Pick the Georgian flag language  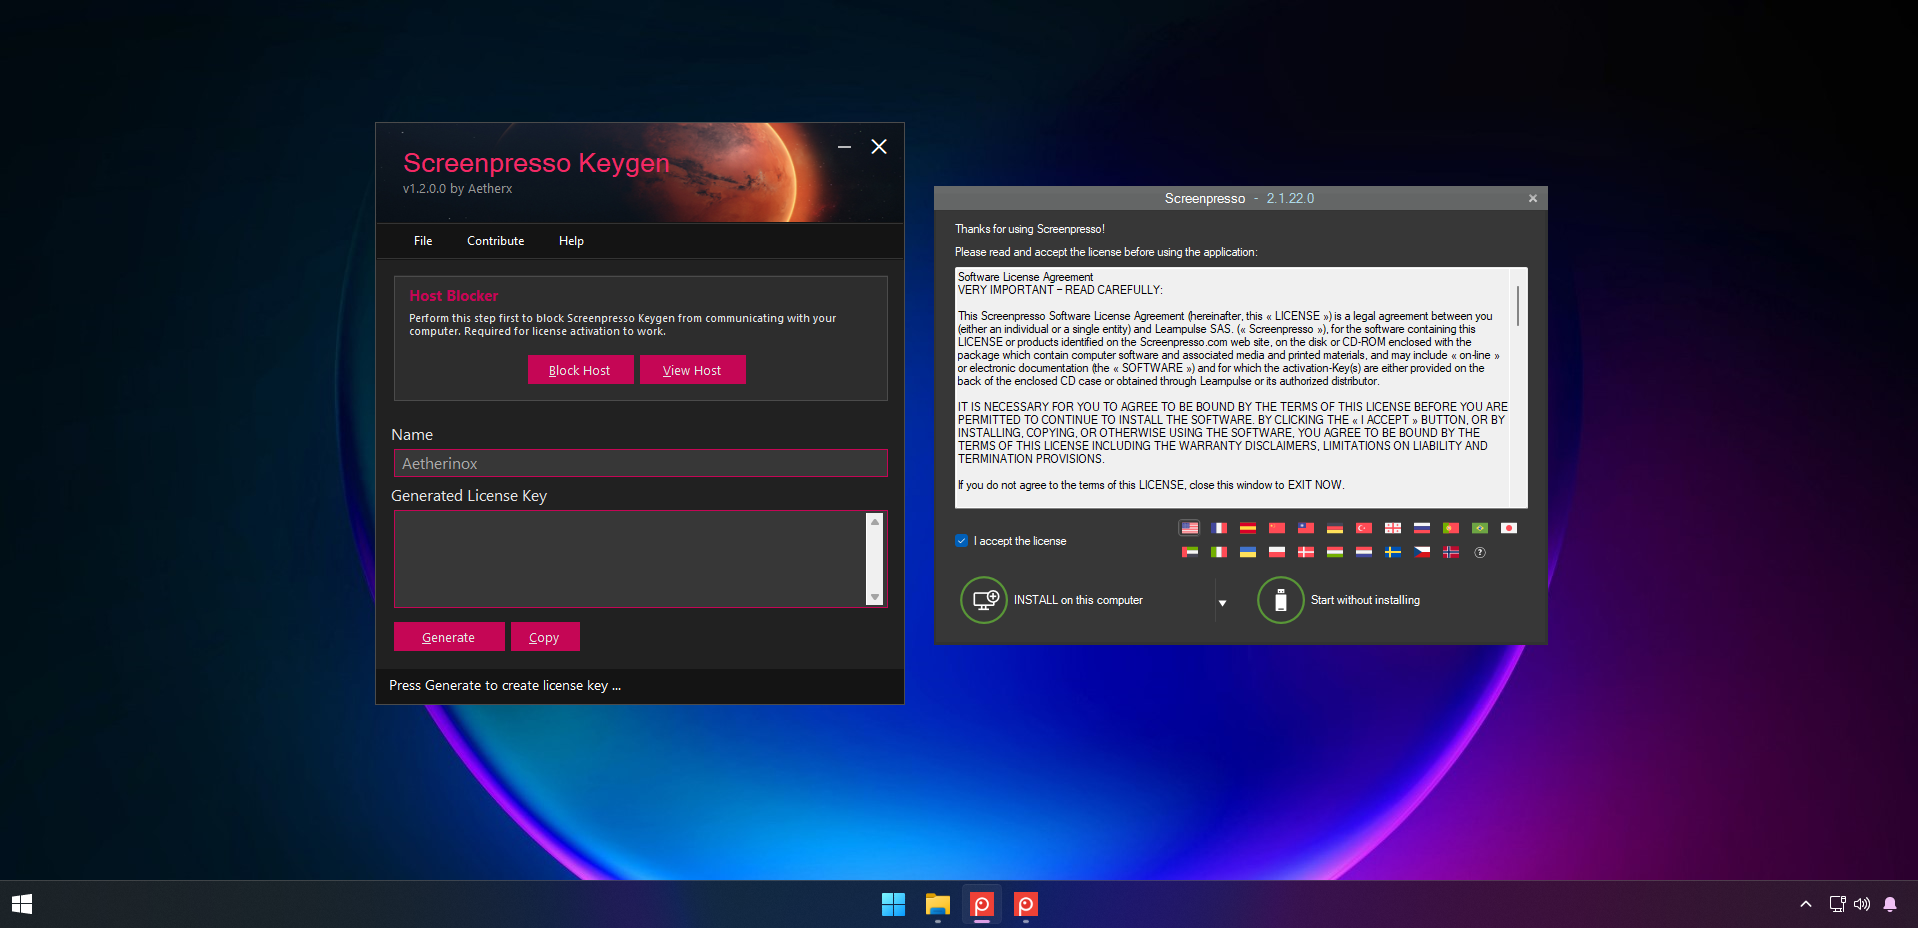pos(1392,528)
